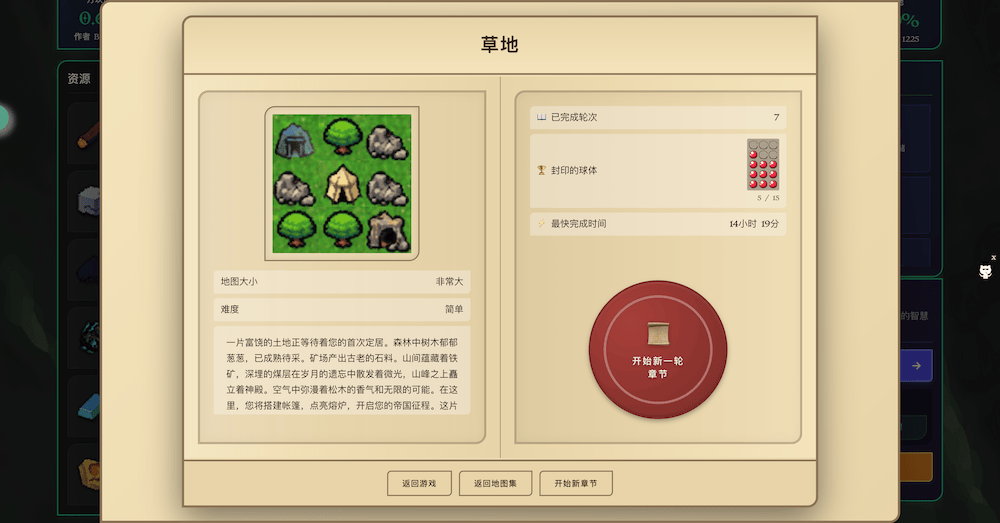Click the scroll icon in red circle
The image size is (1000, 523).
click(x=658, y=334)
